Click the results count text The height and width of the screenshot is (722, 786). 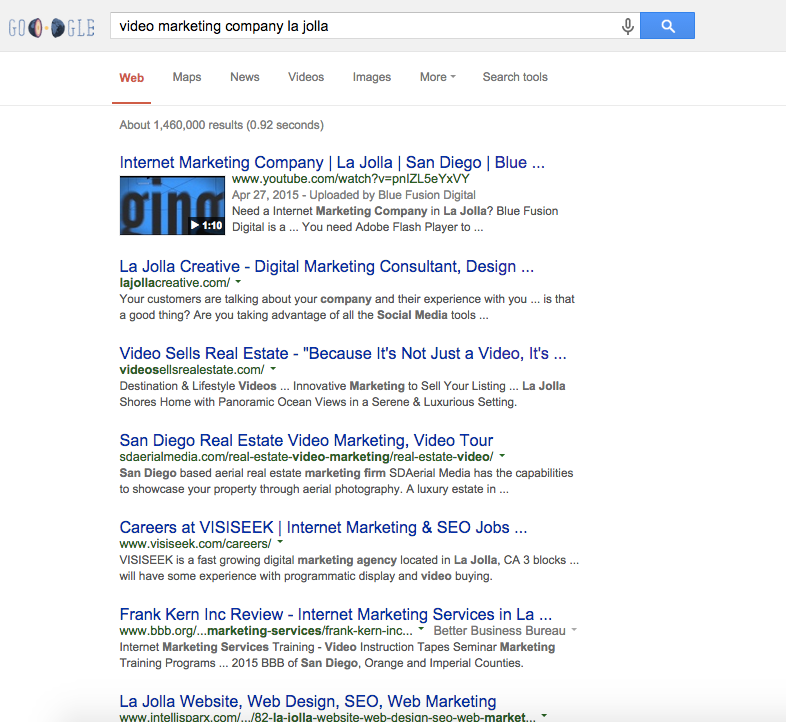pyautogui.click(x=222, y=125)
